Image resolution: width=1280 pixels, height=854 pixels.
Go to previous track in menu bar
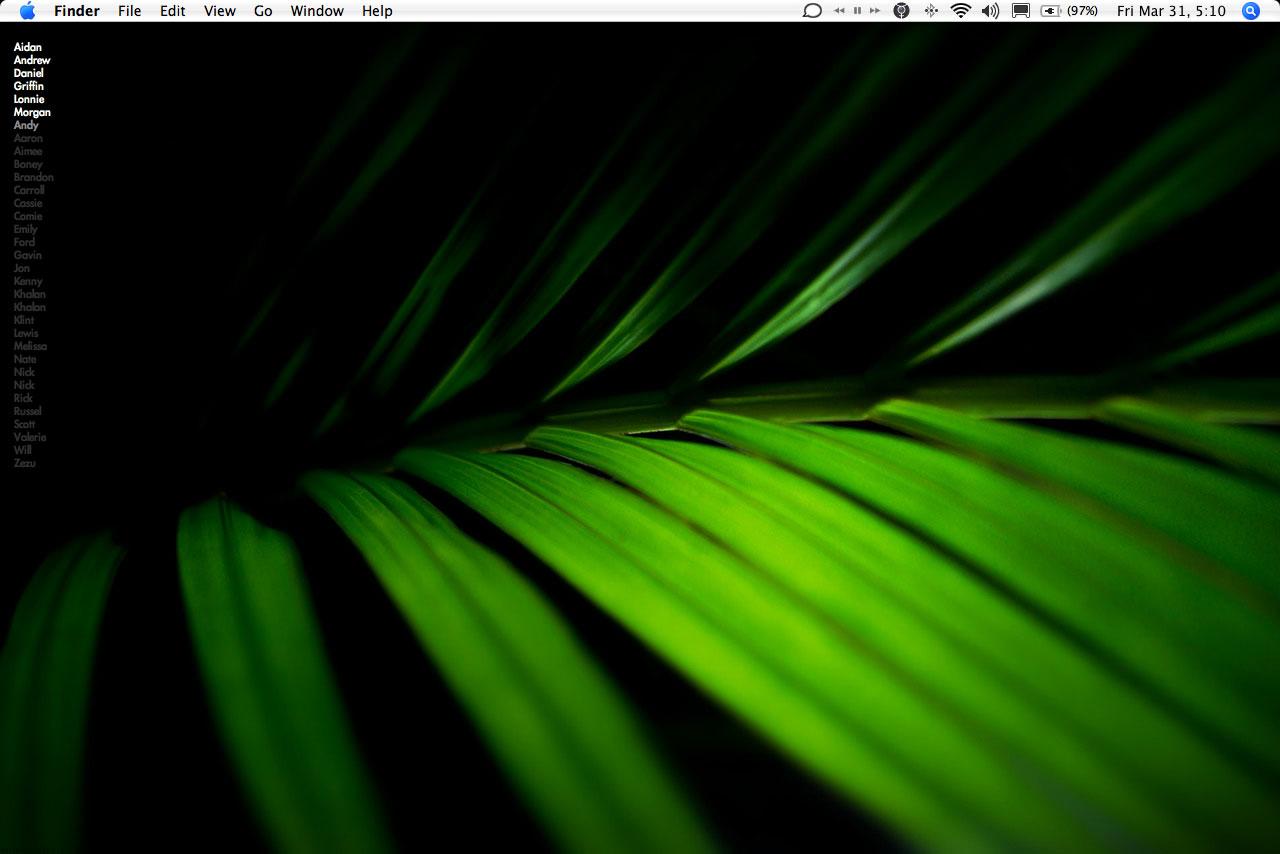coord(840,11)
